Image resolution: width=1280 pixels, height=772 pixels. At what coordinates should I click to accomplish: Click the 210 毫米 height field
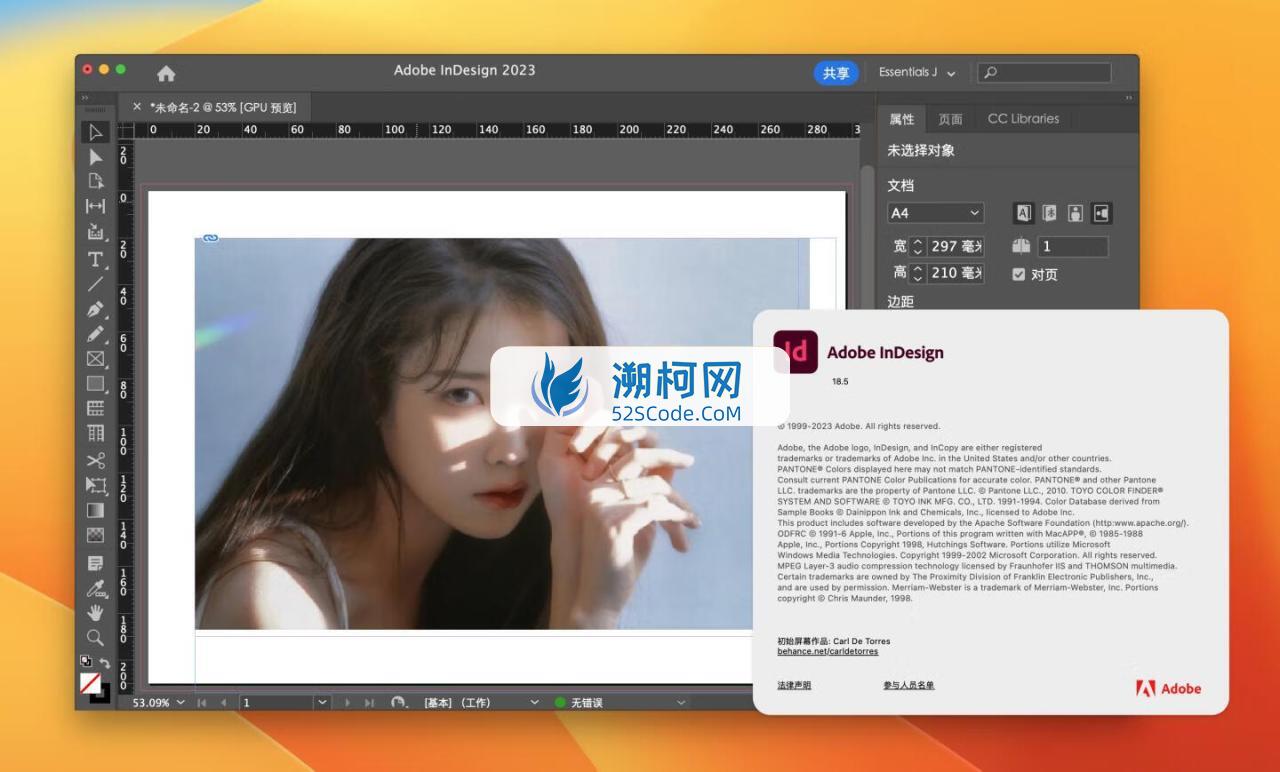pos(956,273)
